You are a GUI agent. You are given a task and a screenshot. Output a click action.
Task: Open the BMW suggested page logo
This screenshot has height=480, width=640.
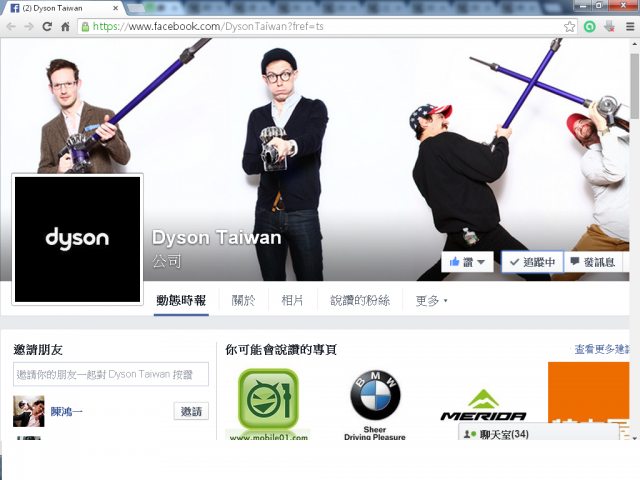[x=375, y=396]
